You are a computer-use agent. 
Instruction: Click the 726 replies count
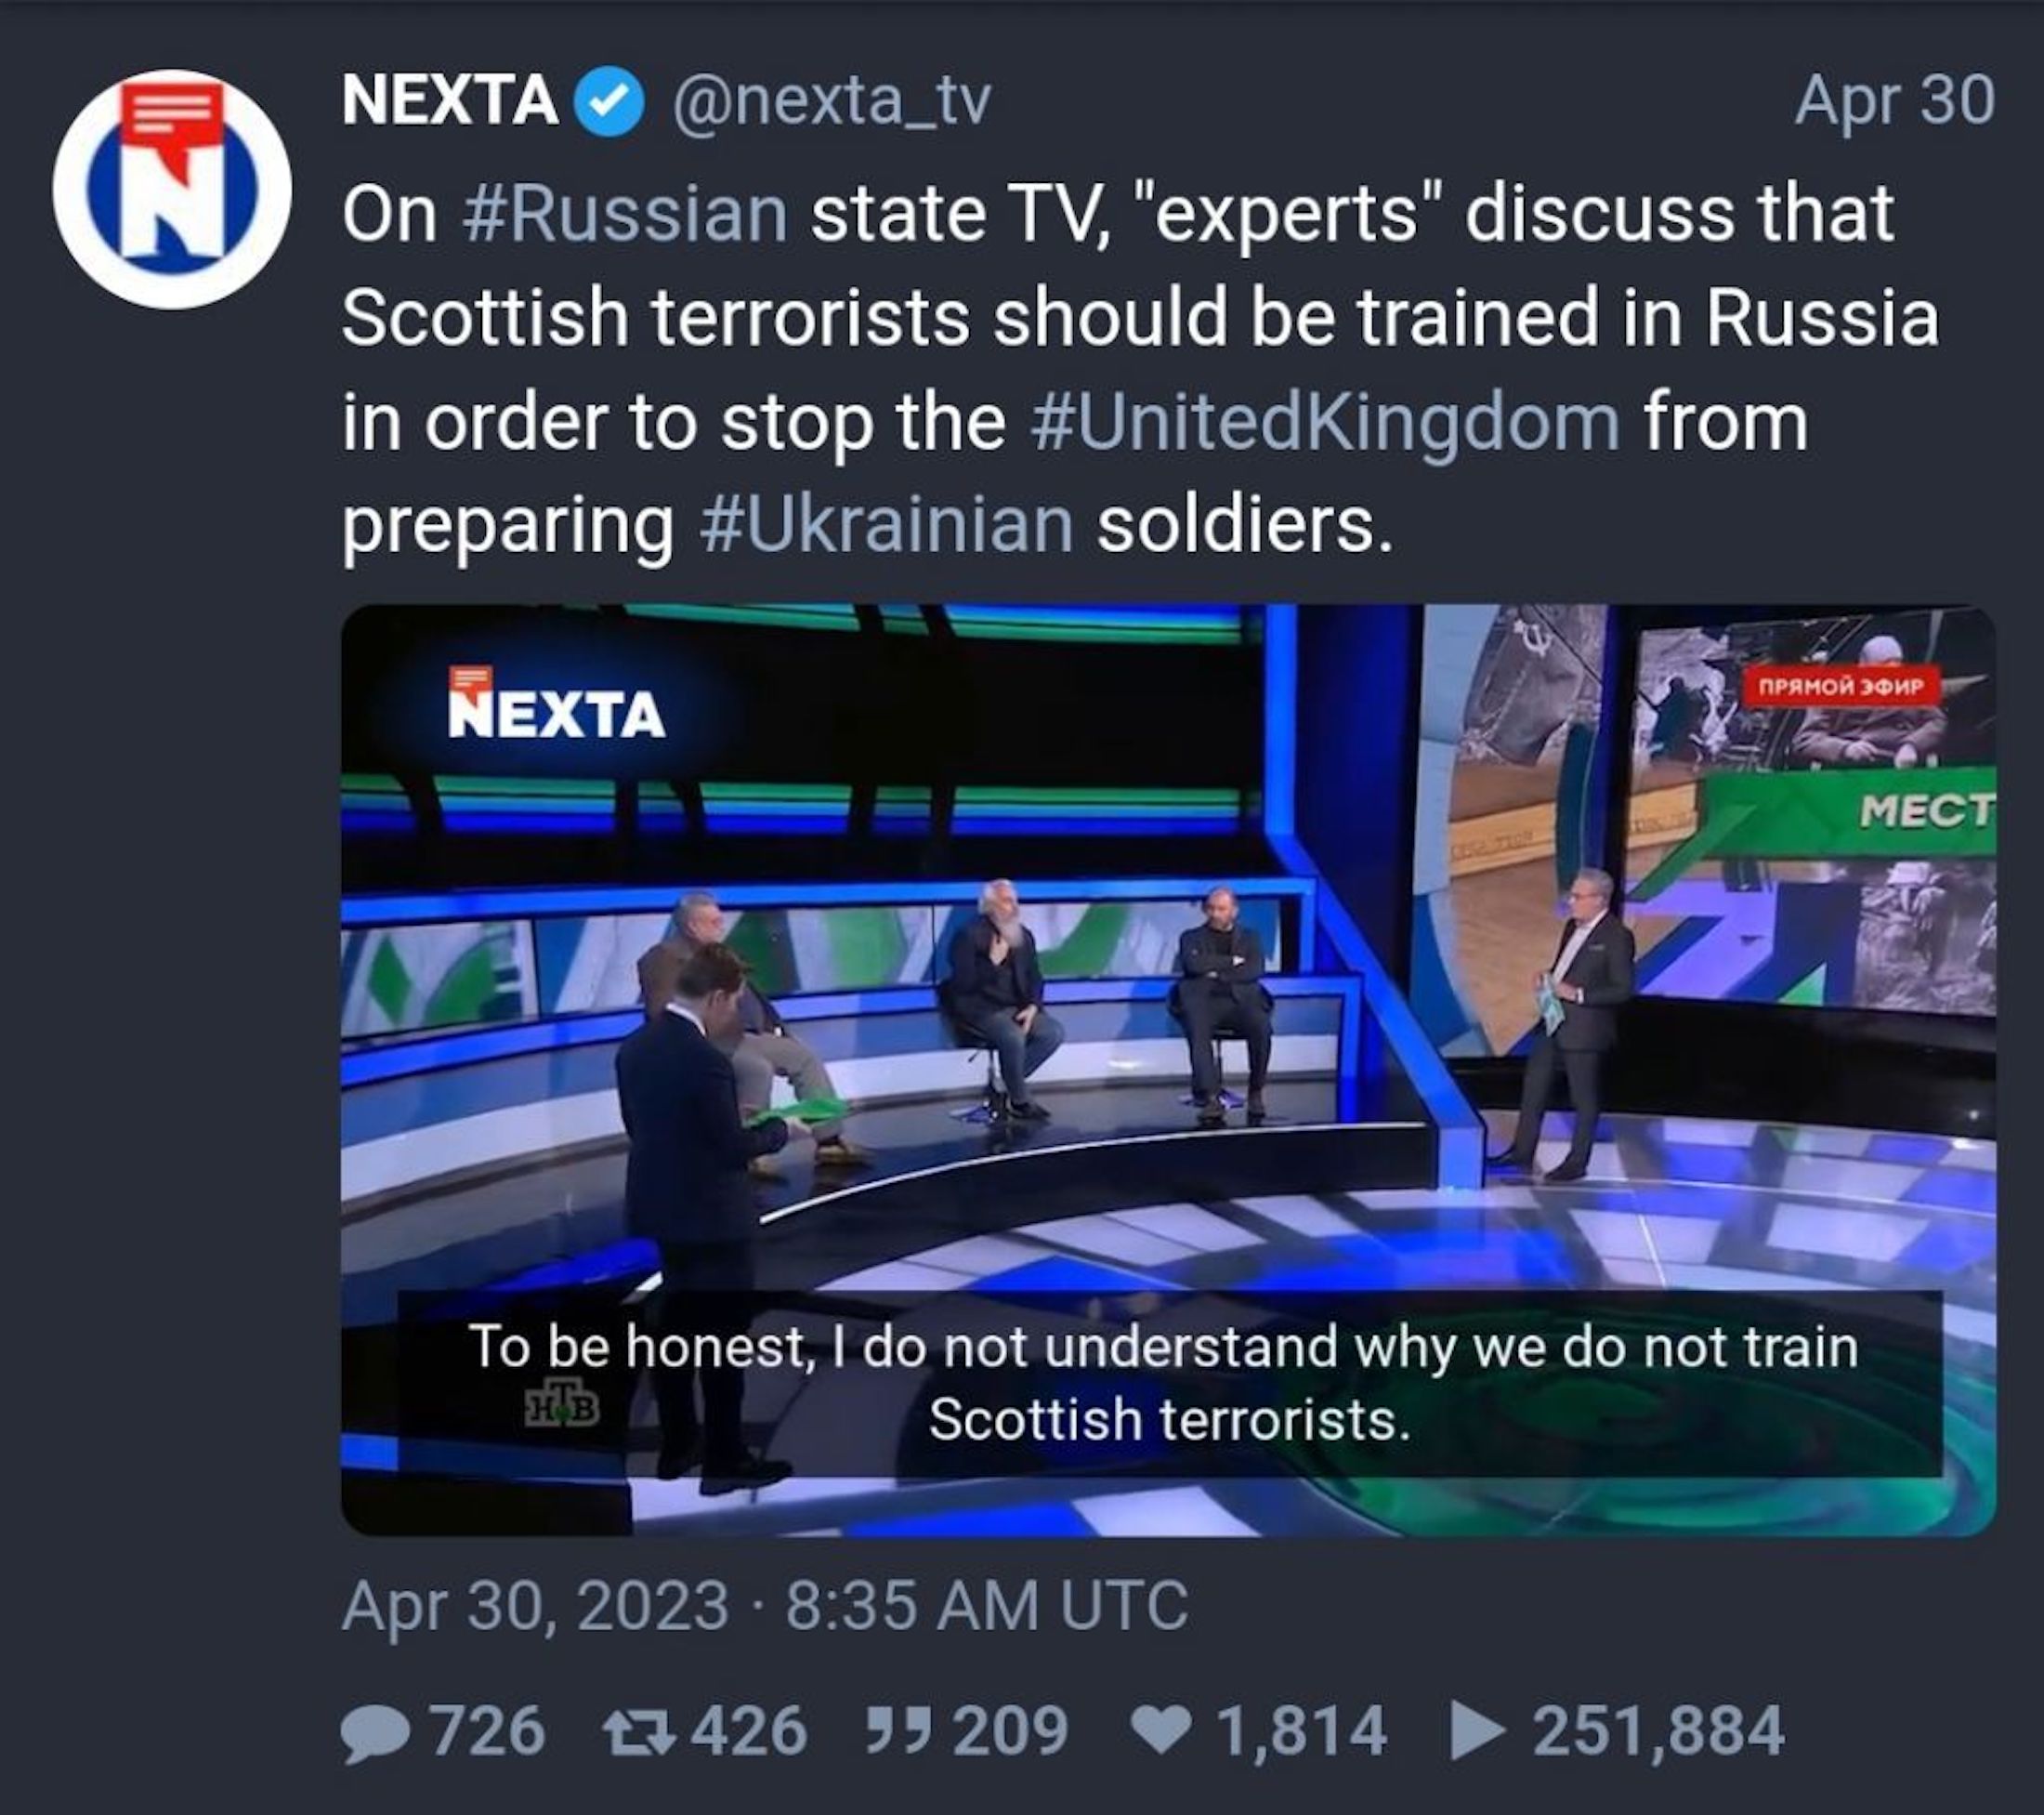click(x=487, y=1732)
